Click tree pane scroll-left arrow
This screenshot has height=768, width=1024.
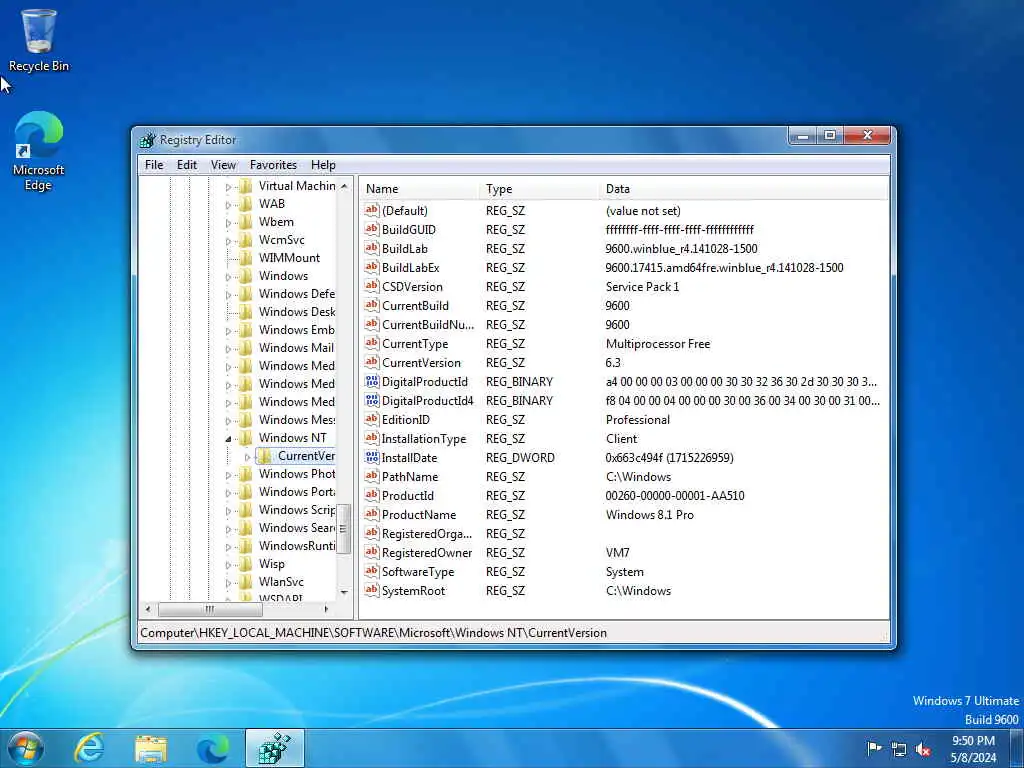[148, 609]
